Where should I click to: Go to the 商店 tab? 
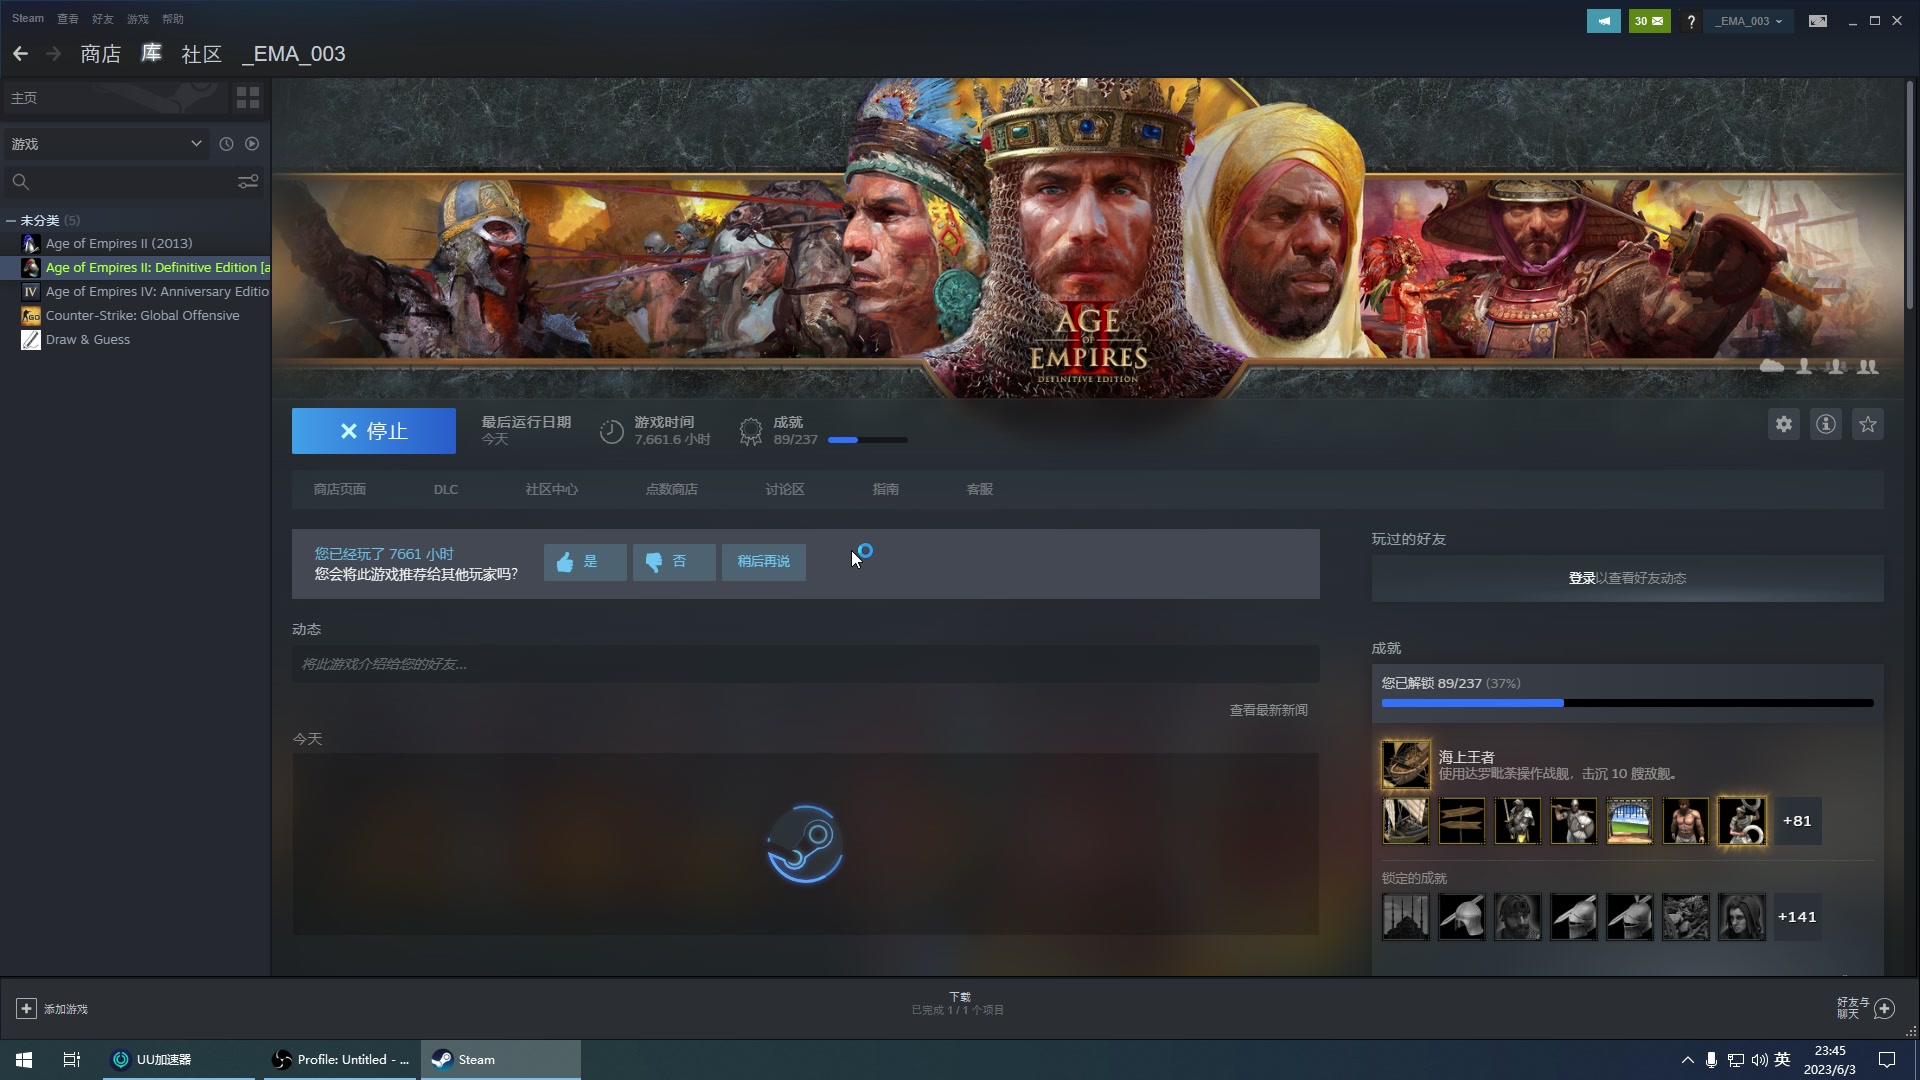[101, 54]
